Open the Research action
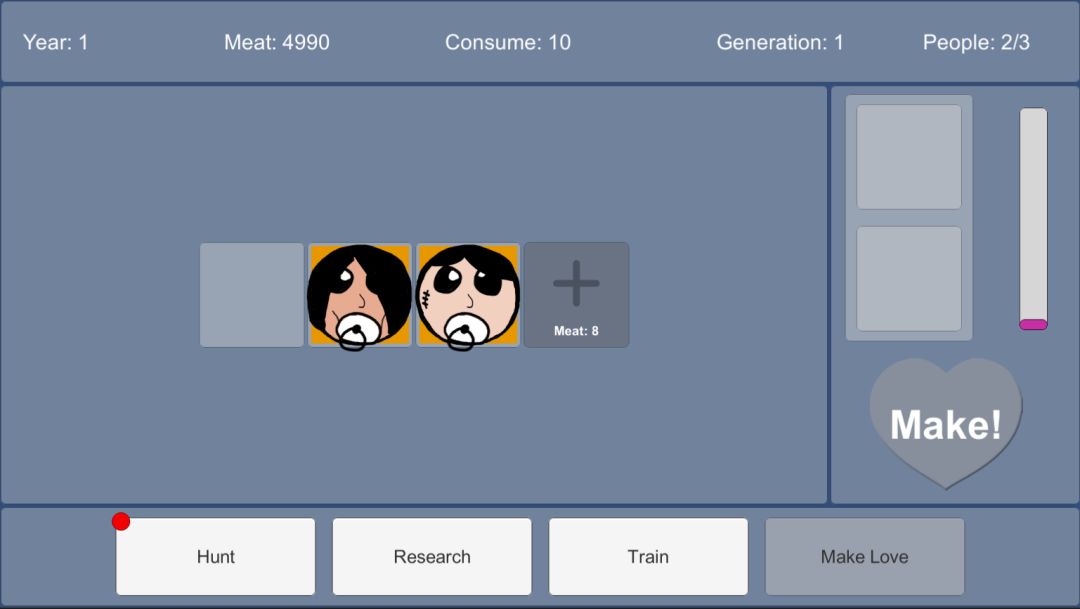Viewport: 1080px width, 609px height. pos(432,557)
